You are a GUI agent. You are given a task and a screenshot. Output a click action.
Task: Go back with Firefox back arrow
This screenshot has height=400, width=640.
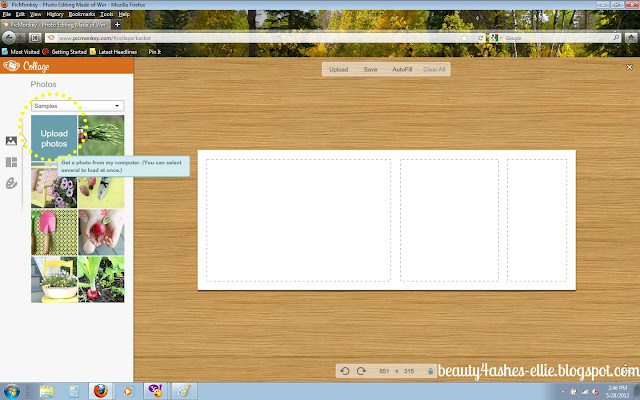[x=9, y=38]
